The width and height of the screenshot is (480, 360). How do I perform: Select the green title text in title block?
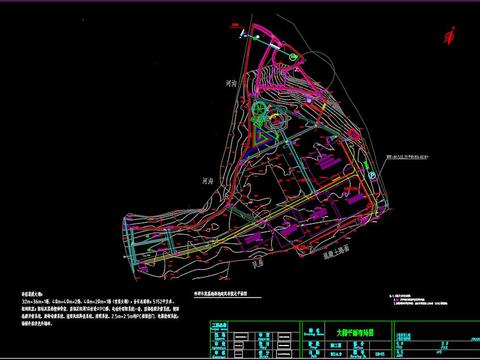355,333
